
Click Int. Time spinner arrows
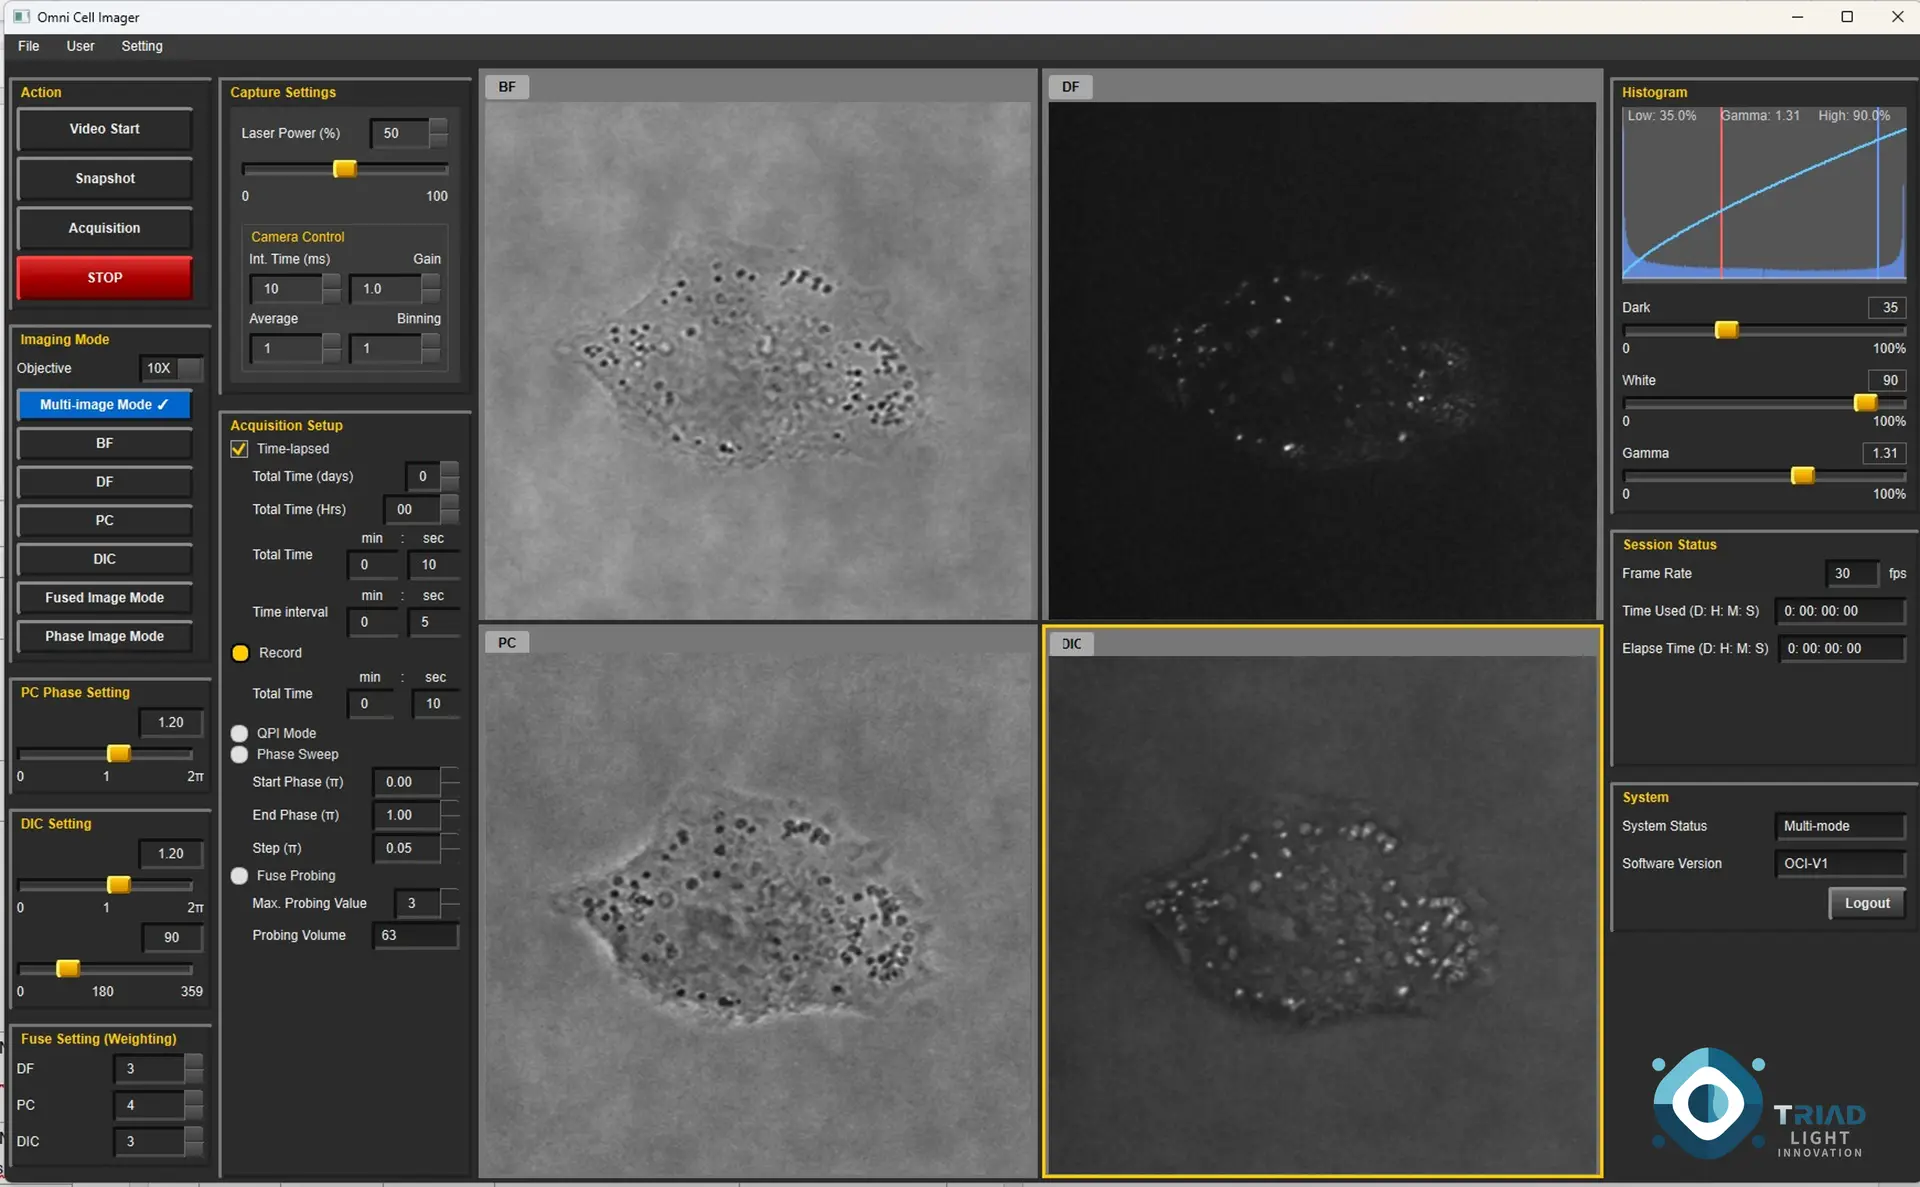coord(331,289)
